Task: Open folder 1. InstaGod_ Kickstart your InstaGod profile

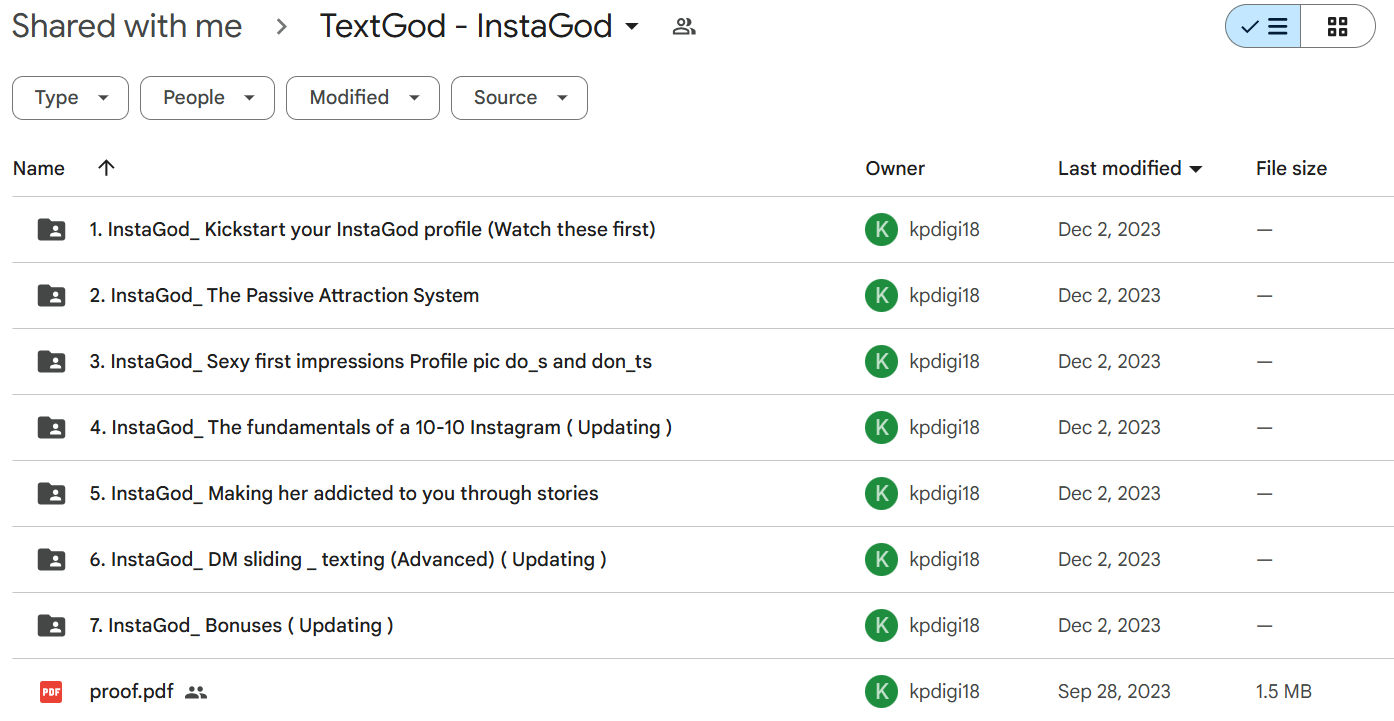Action: point(372,229)
